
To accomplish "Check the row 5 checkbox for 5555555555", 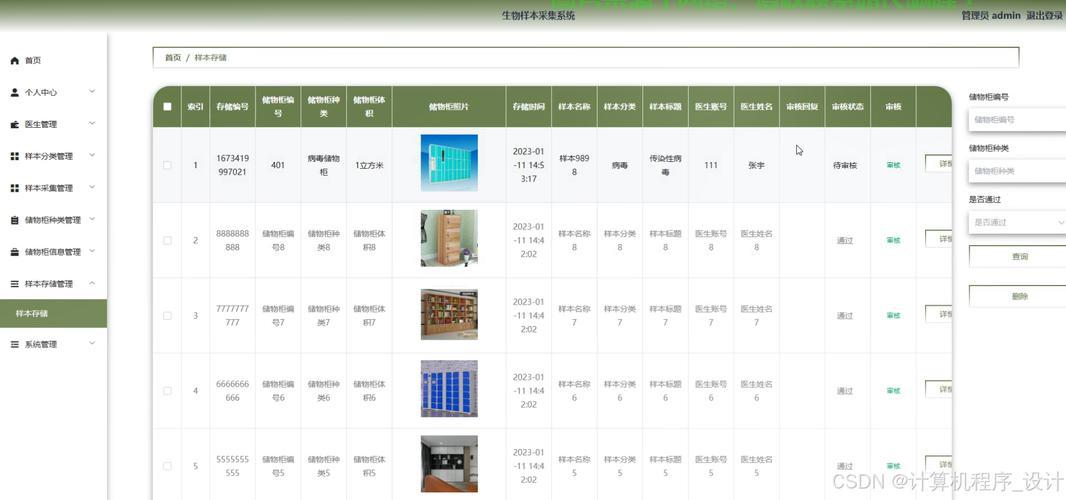I will (x=167, y=466).
